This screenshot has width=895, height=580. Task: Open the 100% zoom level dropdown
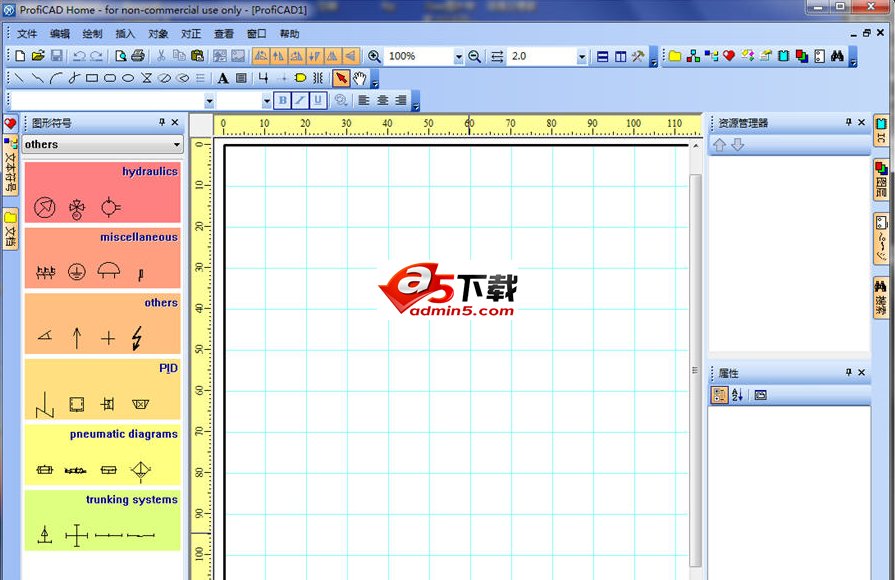click(458, 57)
